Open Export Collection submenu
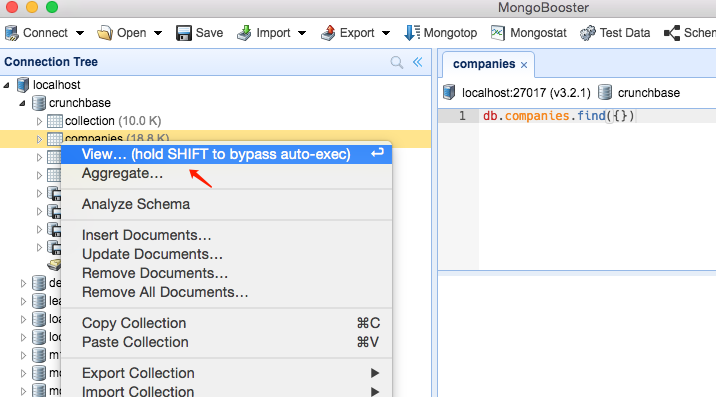Screen dimensions: 716x397 tap(226, 373)
